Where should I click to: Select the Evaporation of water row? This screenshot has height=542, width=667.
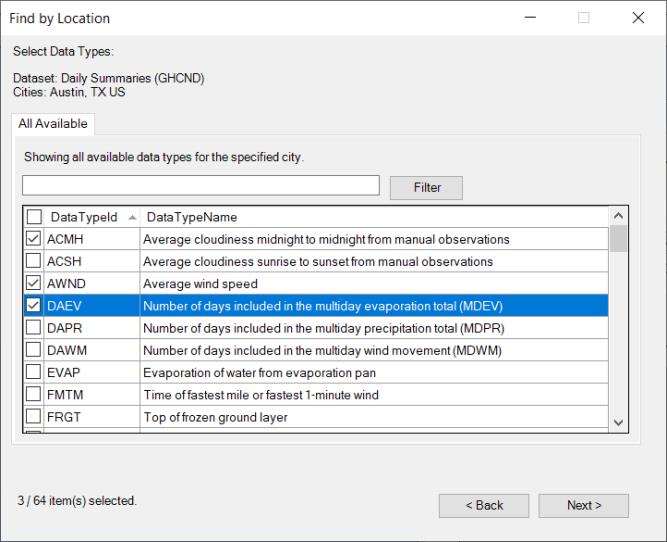(260, 372)
